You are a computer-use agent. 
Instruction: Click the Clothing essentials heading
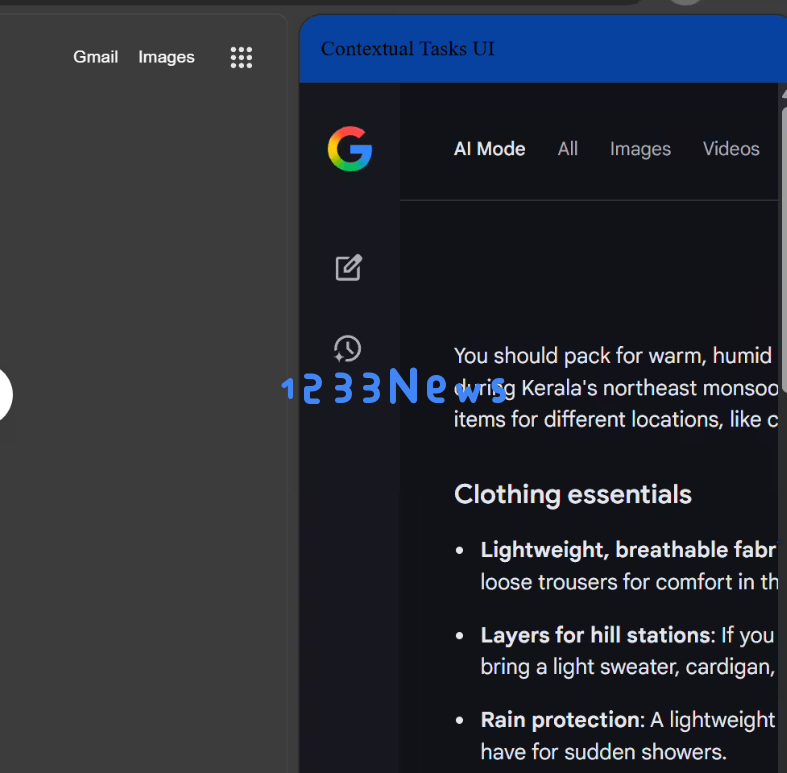pyautogui.click(x=572, y=494)
